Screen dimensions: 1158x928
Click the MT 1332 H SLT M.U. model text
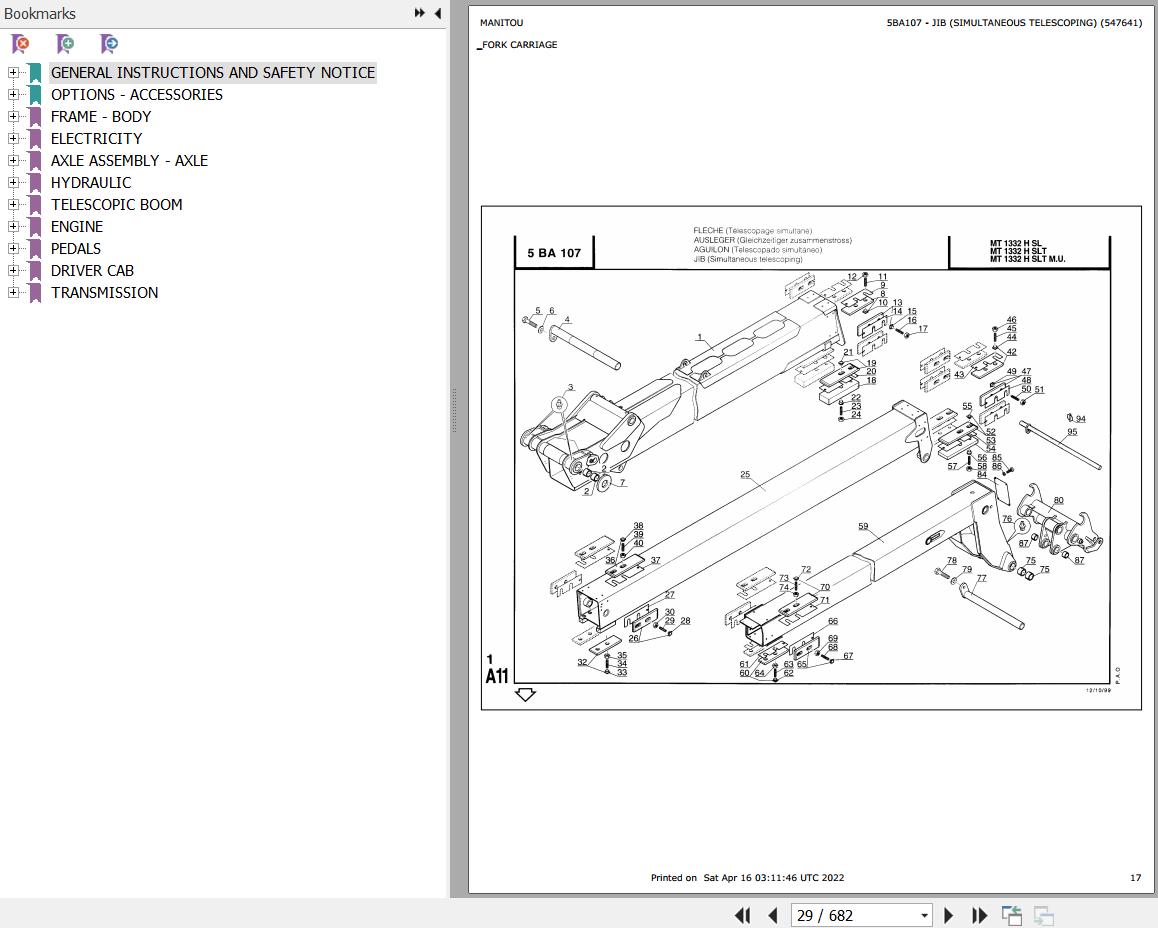1027,259
